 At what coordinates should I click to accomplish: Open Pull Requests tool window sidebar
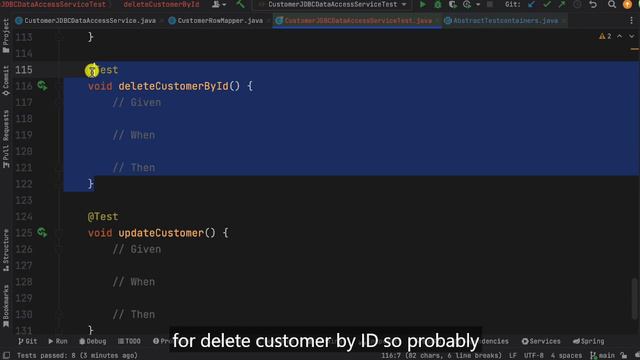click(x=6, y=139)
